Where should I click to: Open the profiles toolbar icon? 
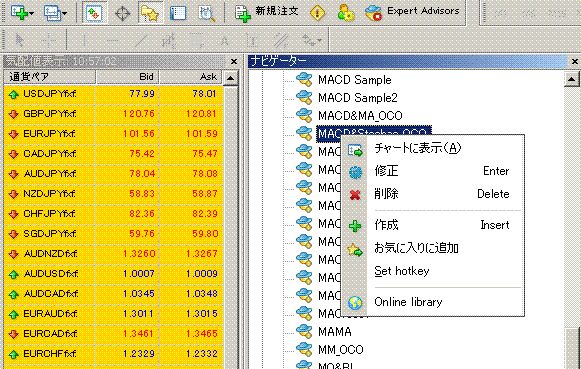(x=55, y=13)
